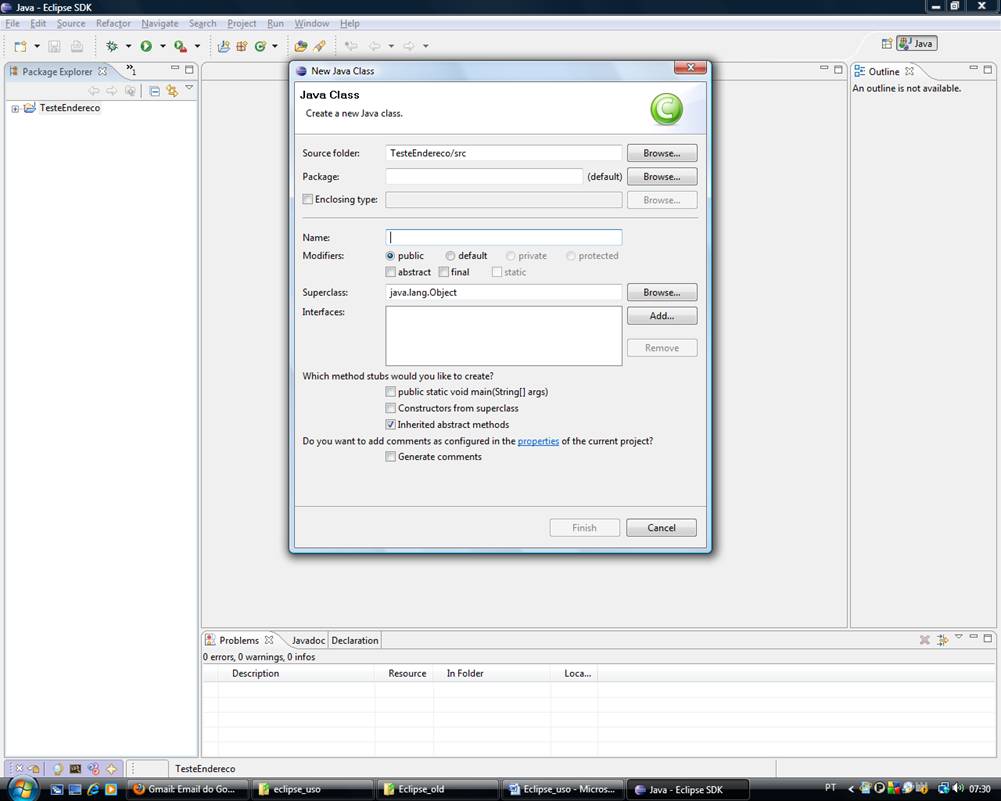This screenshot has width=1001, height=801.
Task: Click the Open Perspective icon
Action: point(887,43)
